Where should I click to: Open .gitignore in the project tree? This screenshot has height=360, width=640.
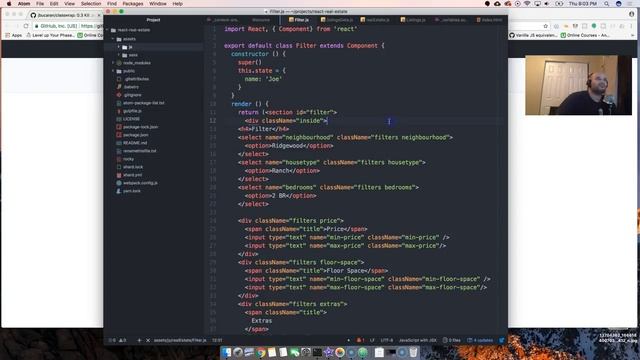coord(133,95)
